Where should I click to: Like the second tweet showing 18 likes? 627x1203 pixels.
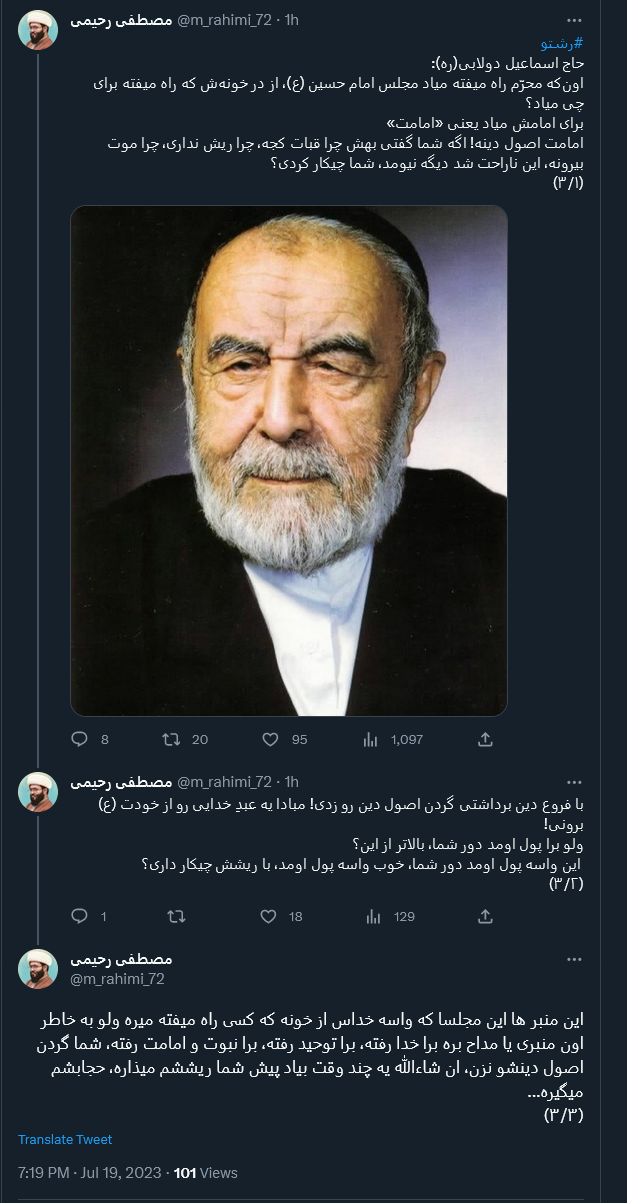point(268,915)
